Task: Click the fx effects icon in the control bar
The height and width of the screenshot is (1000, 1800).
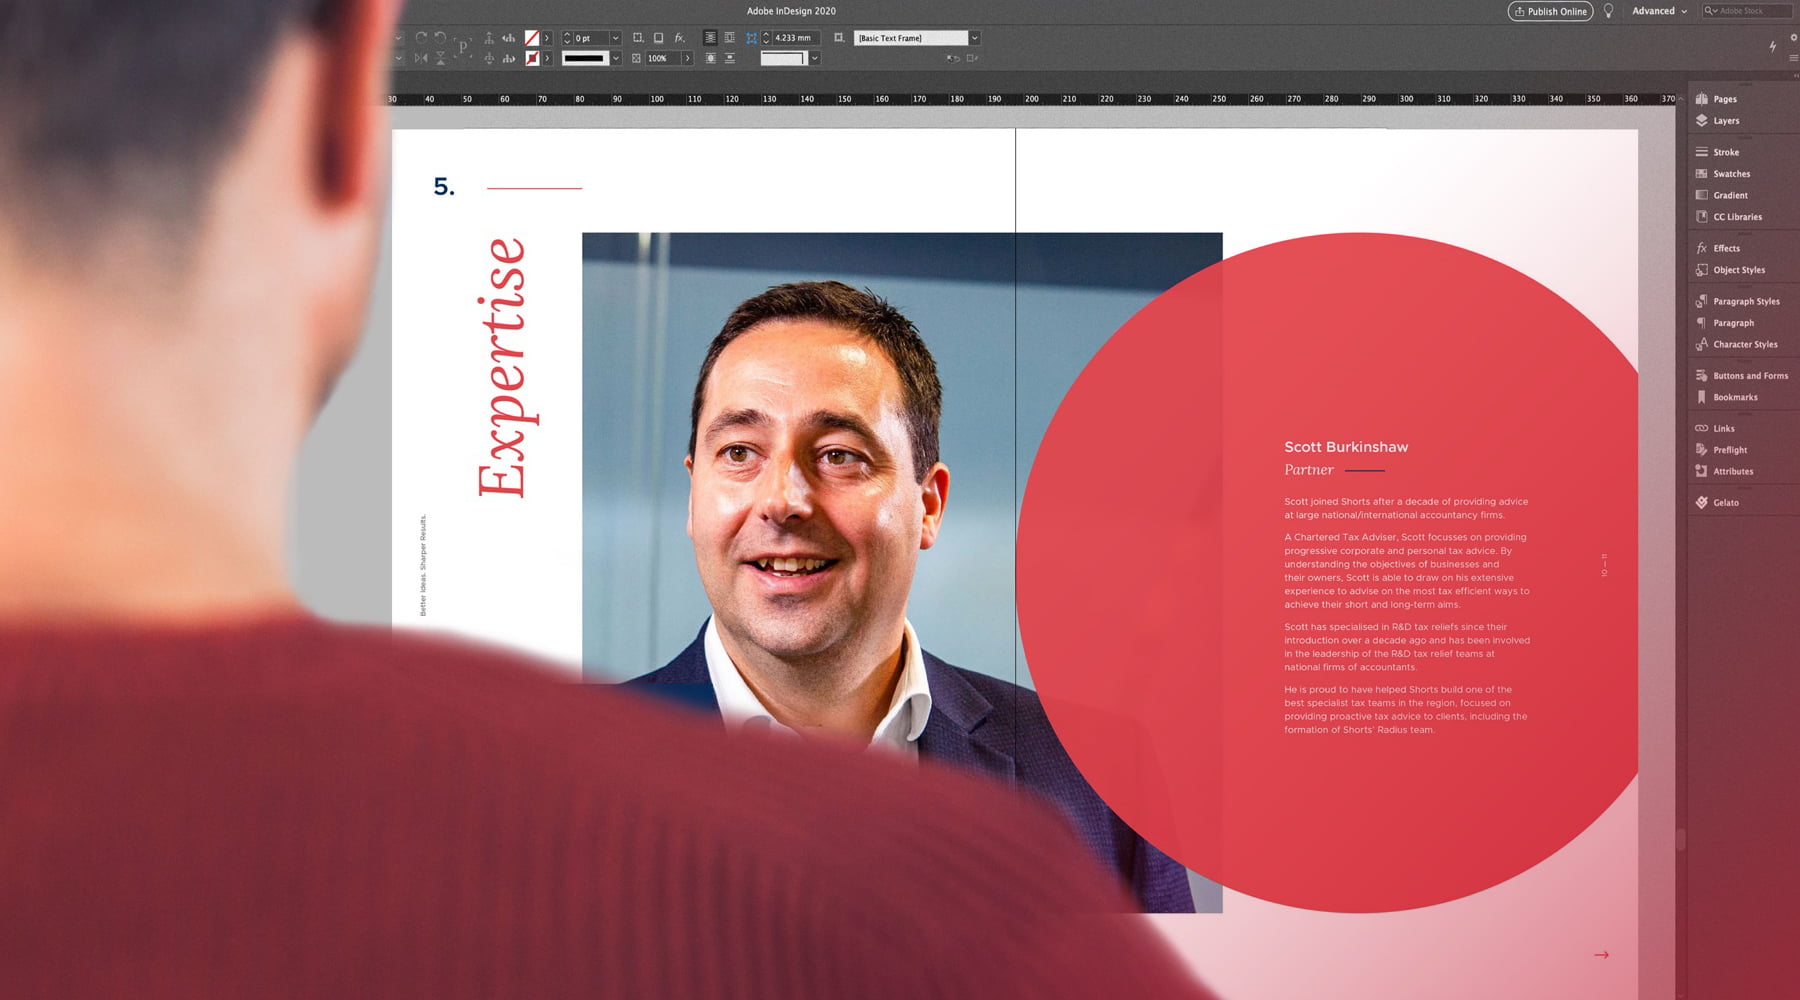Action: (x=679, y=38)
